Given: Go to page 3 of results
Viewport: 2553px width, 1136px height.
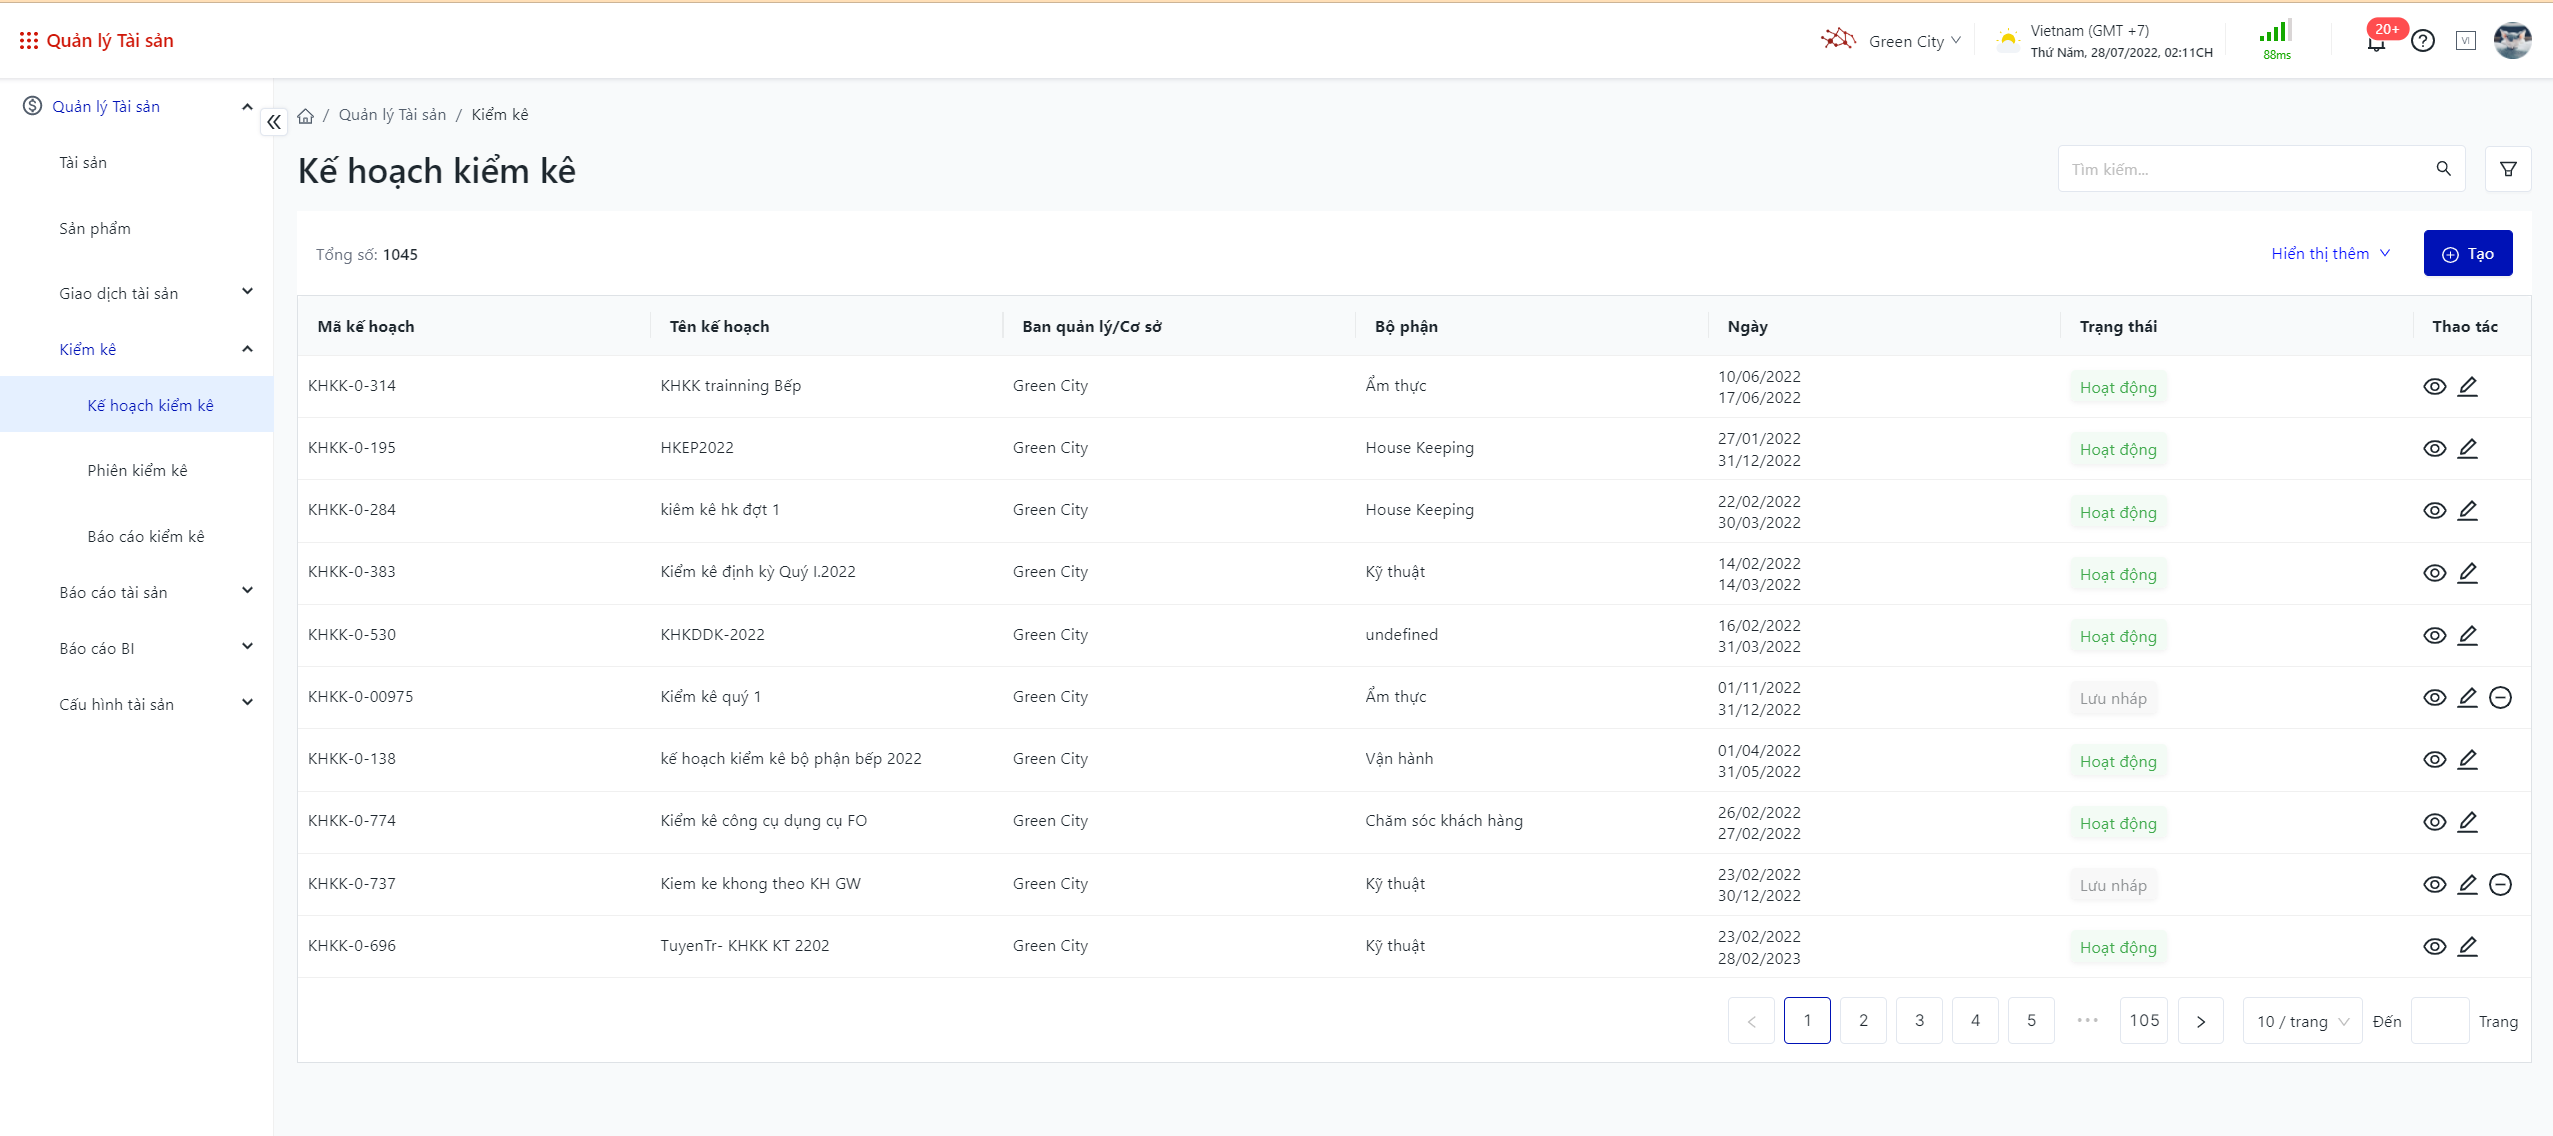Looking at the screenshot, I should pyautogui.click(x=1919, y=1021).
